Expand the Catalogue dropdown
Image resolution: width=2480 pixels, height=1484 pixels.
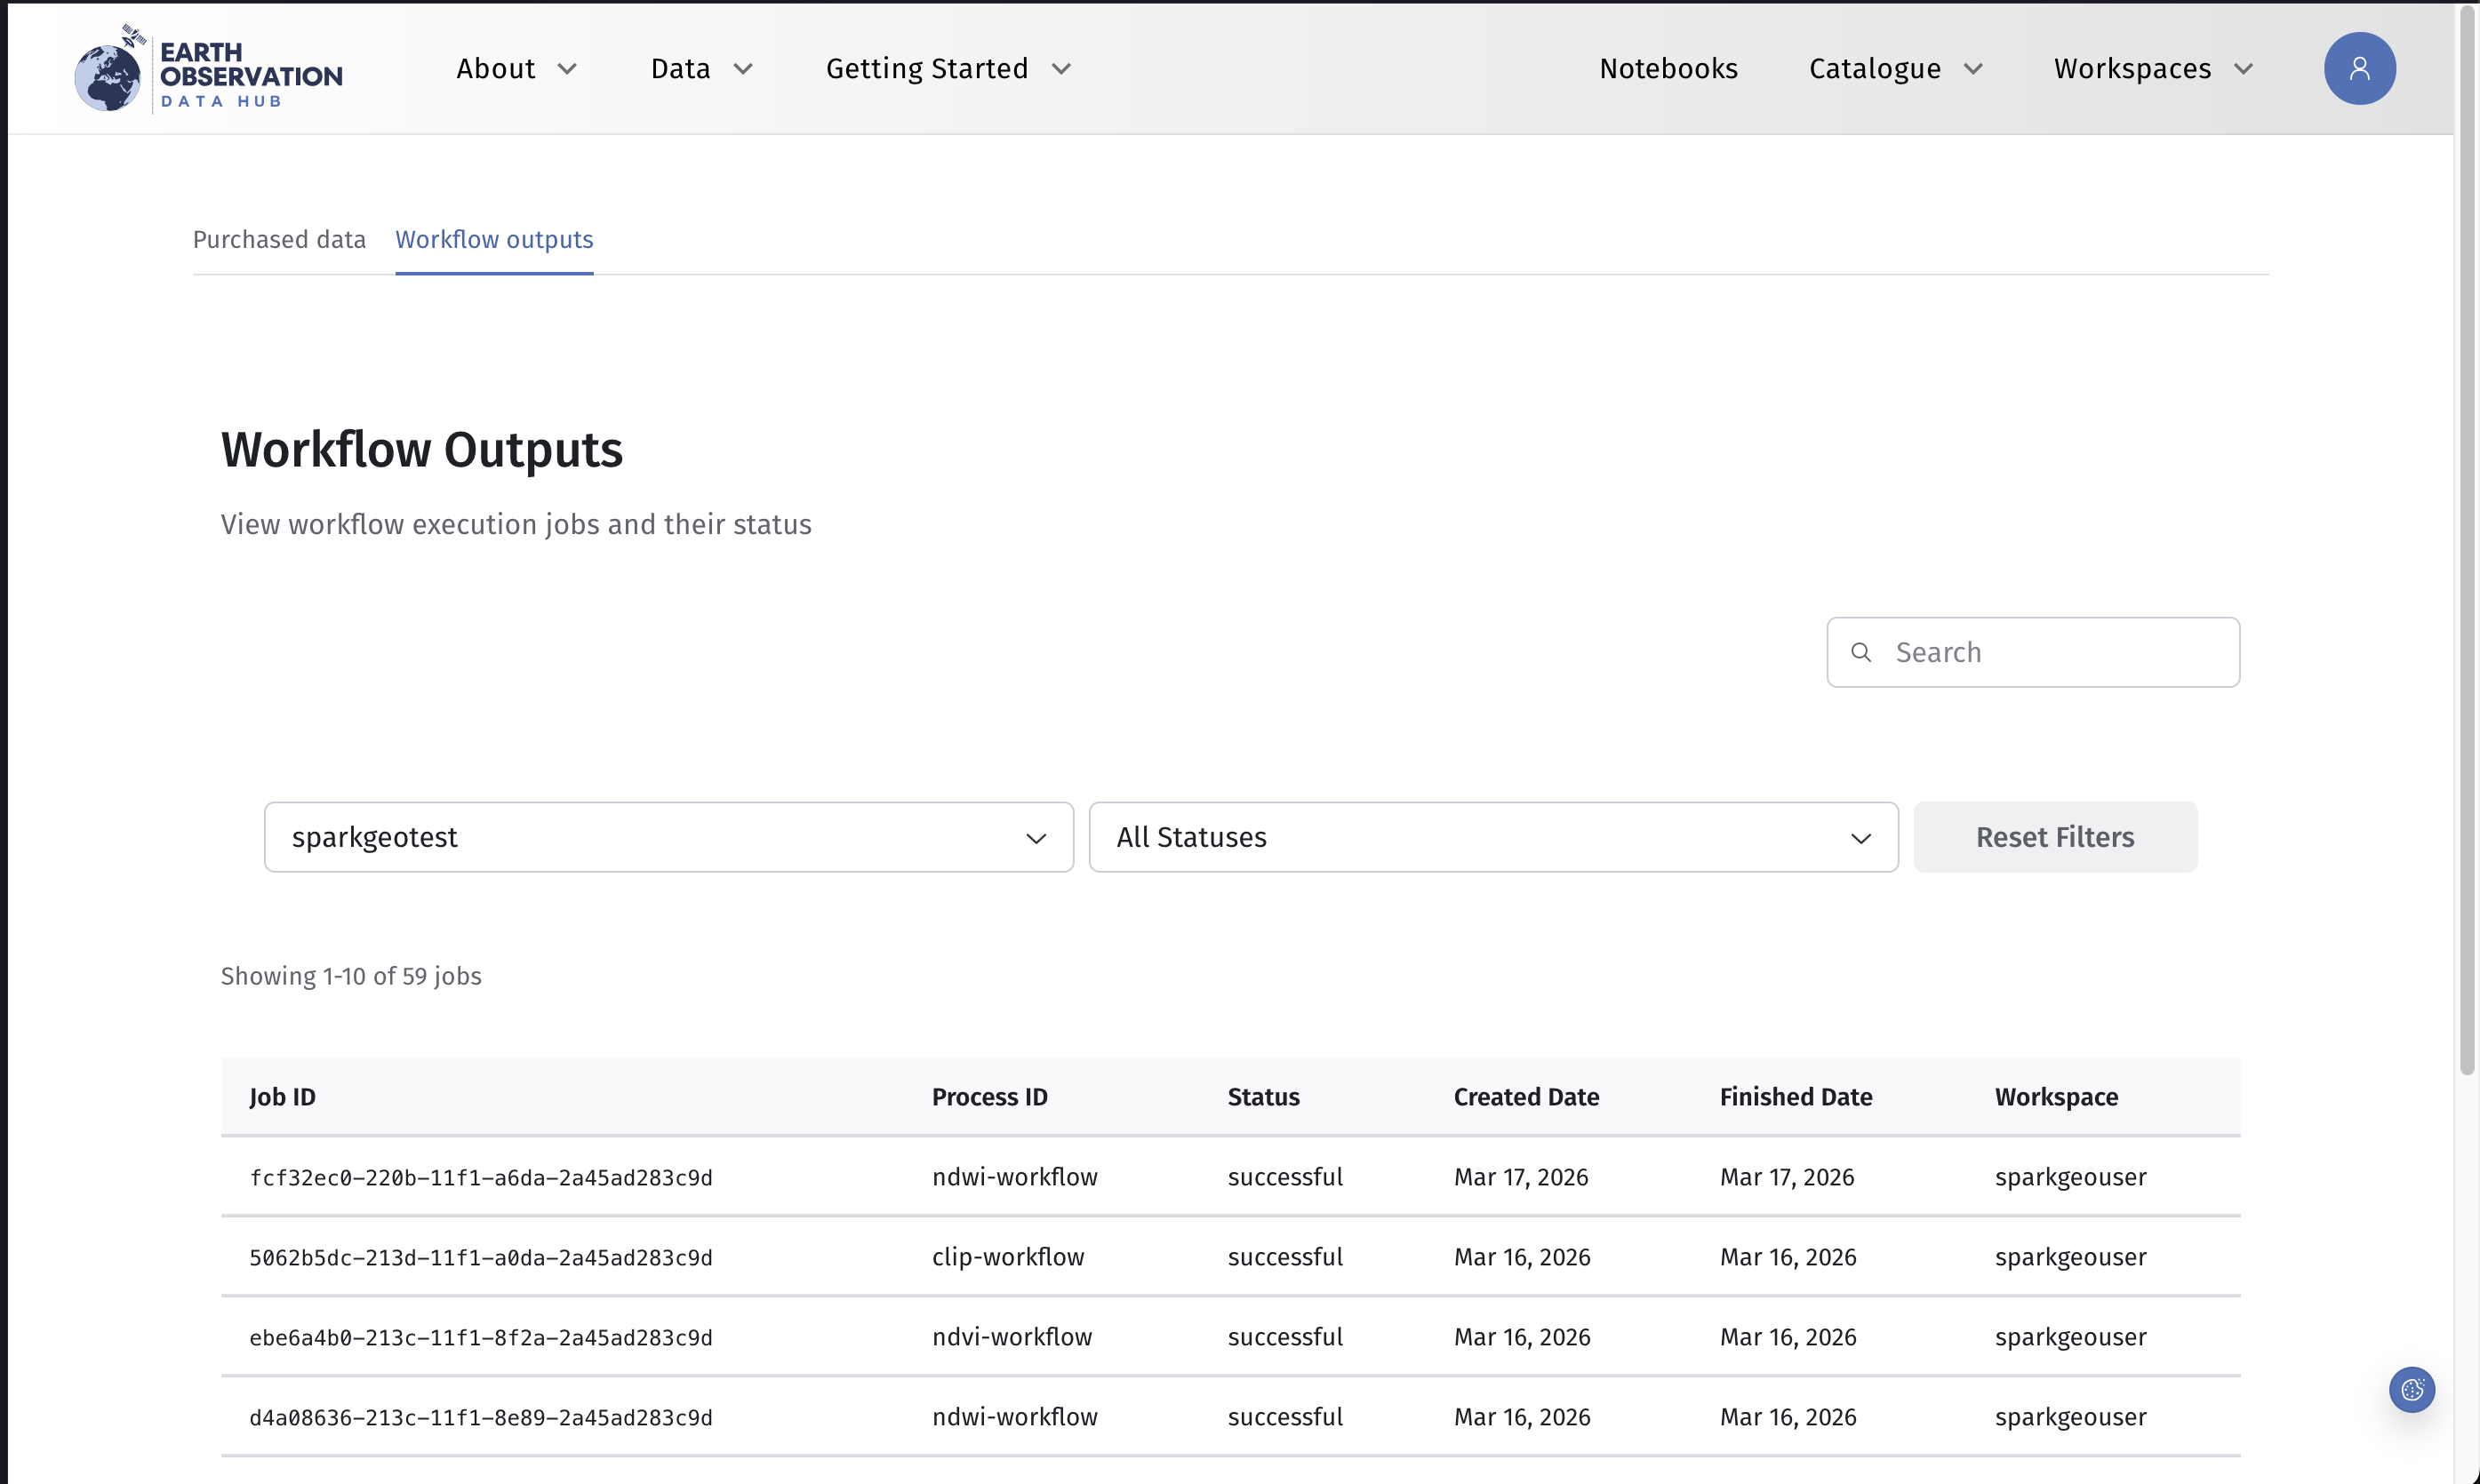click(1895, 68)
